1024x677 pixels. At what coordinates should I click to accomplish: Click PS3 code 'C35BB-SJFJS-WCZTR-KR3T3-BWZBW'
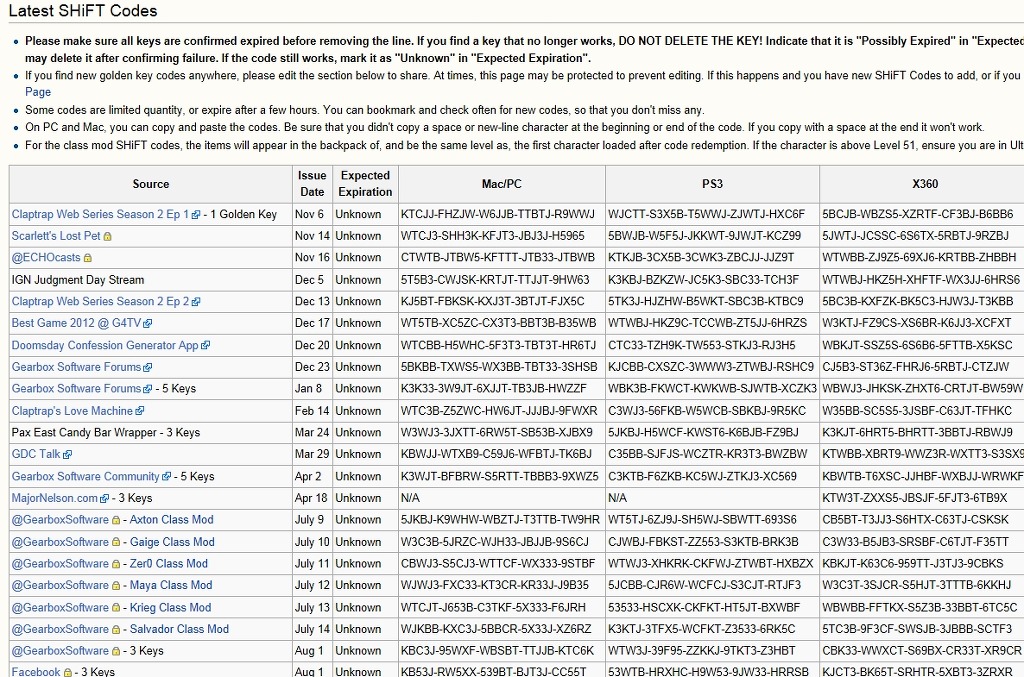tap(707, 454)
